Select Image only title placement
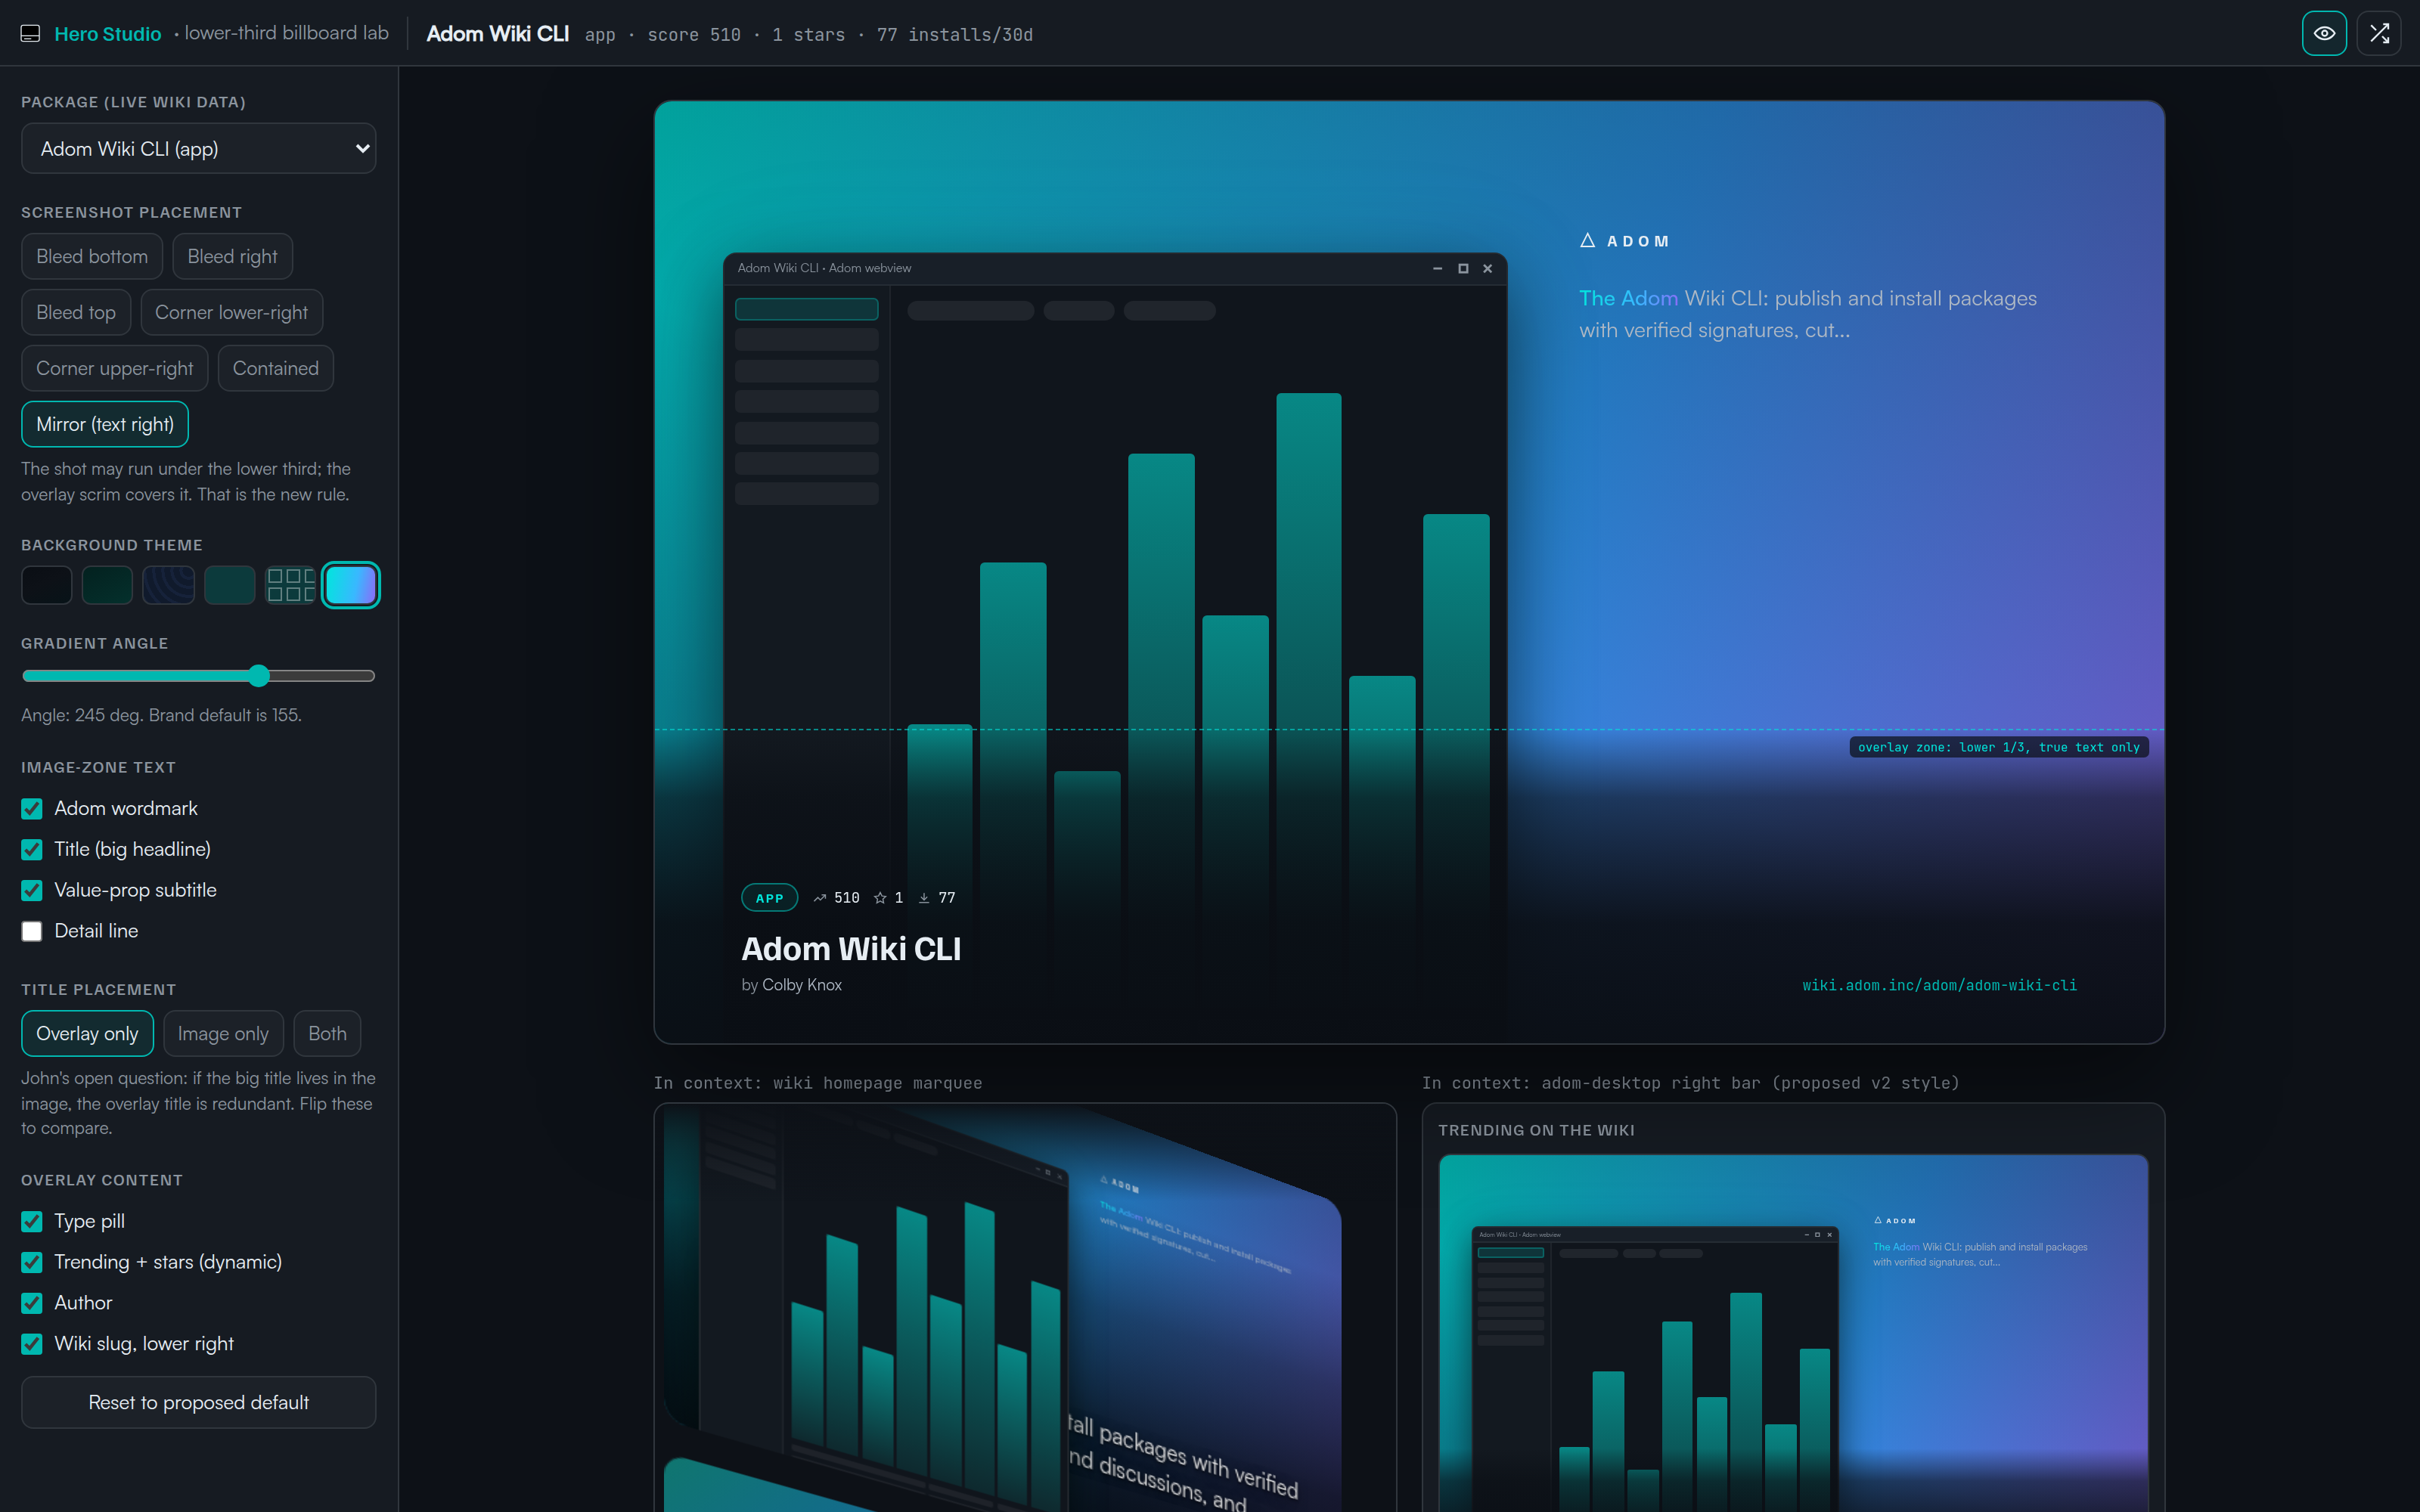This screenshot has height=1512, width=2420. coord(223,1034)
